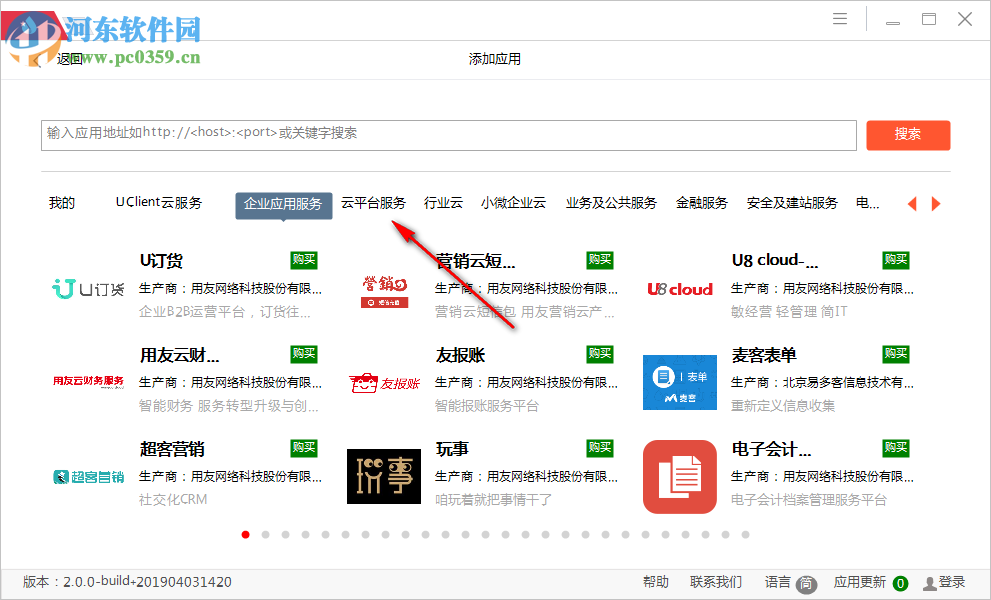The width and height of the screenshot is (991, 600).
Task: Open the hamburger menu in title bar
Action: point(839,18)
